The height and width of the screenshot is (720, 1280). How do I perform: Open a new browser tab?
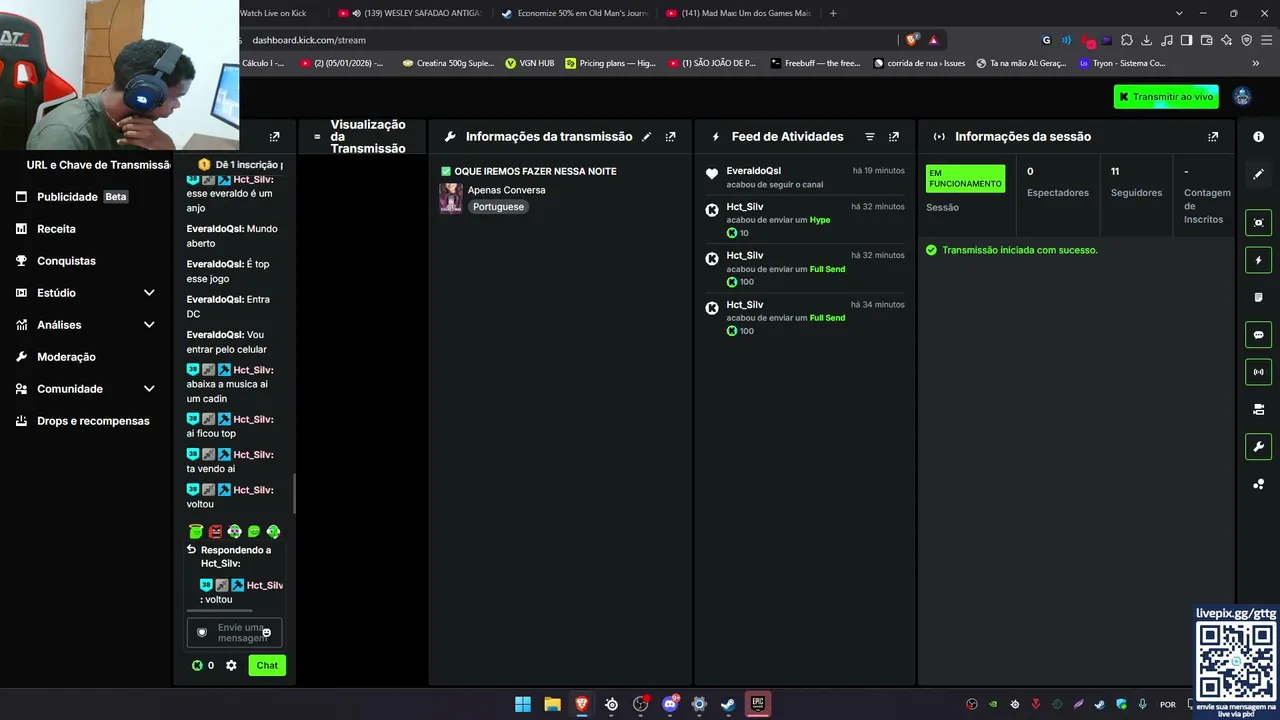[x=833, y=13]
